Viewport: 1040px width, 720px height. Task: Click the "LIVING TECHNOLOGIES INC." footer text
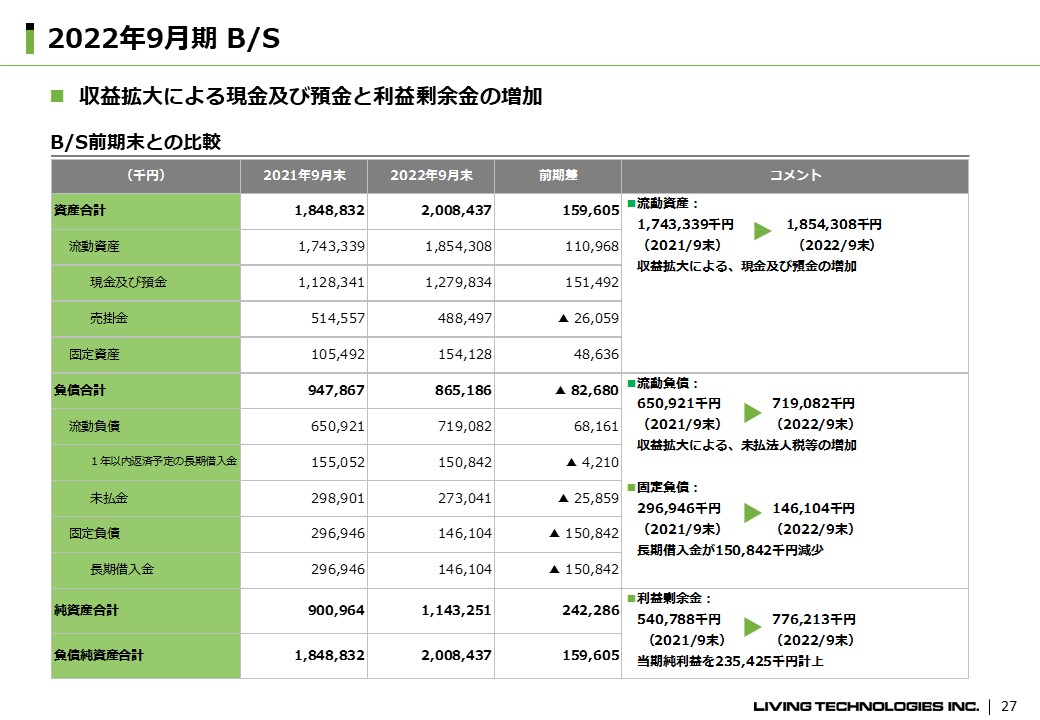(x=866, y=707)
